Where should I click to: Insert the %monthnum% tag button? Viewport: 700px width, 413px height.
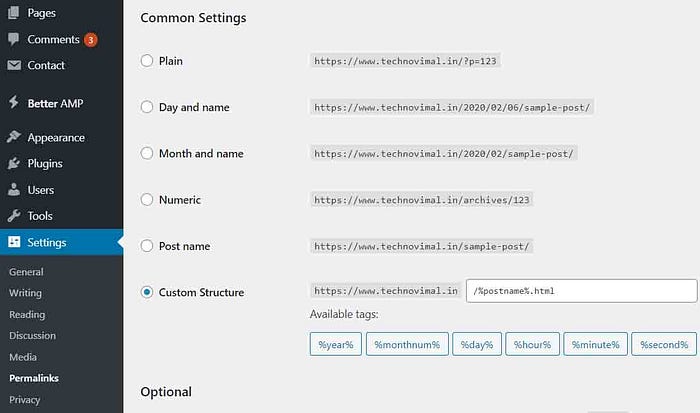[407, 344]
